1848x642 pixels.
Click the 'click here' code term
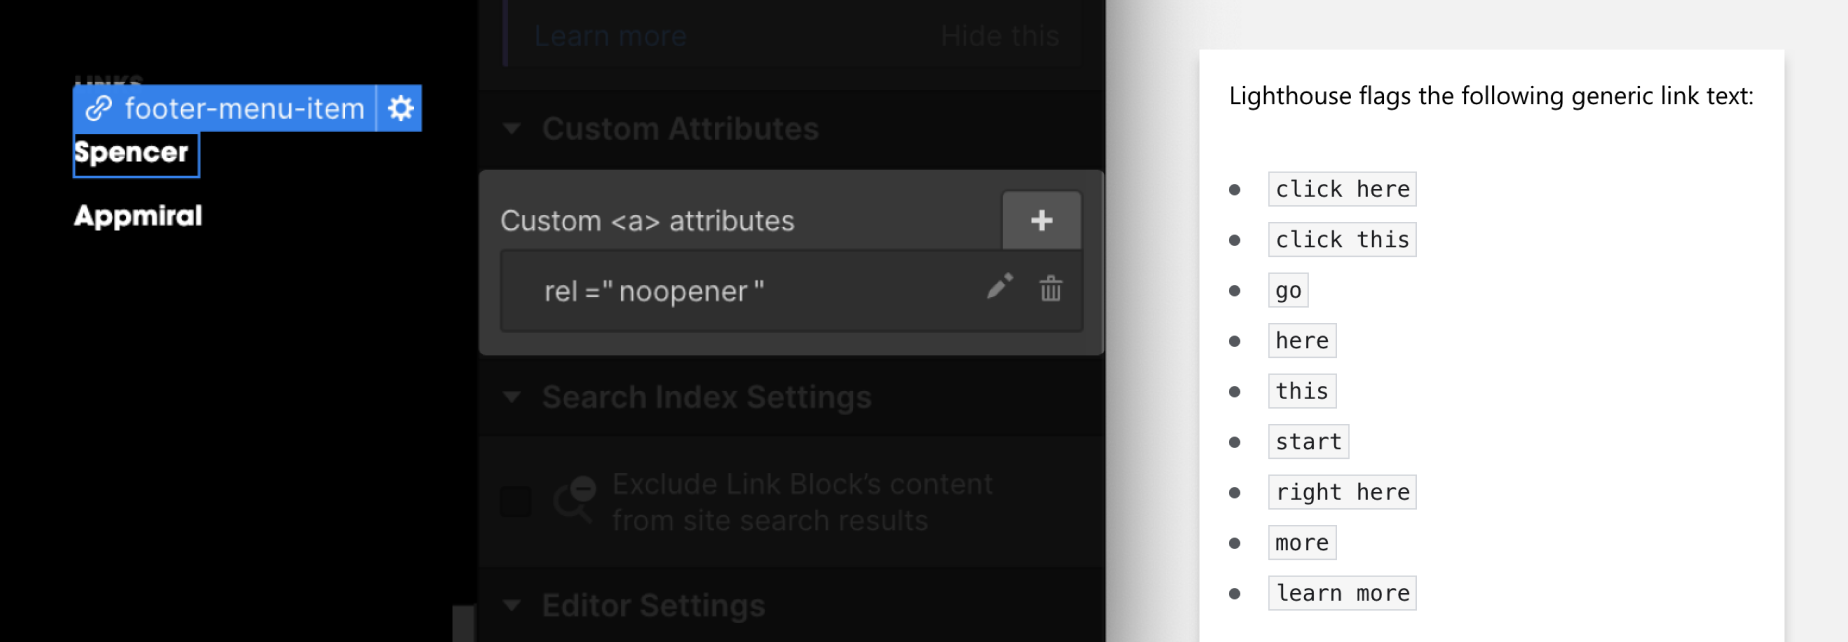[x=1342, y=189]
